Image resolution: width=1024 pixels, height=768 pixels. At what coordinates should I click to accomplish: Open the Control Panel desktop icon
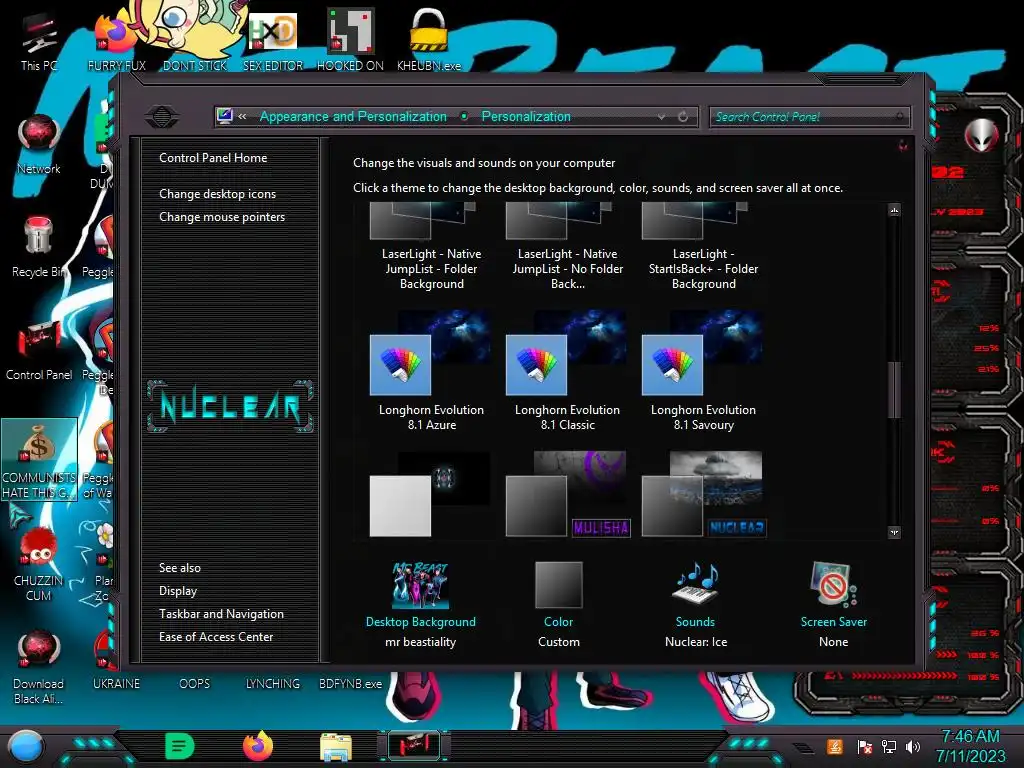click(x=39, y=350)
